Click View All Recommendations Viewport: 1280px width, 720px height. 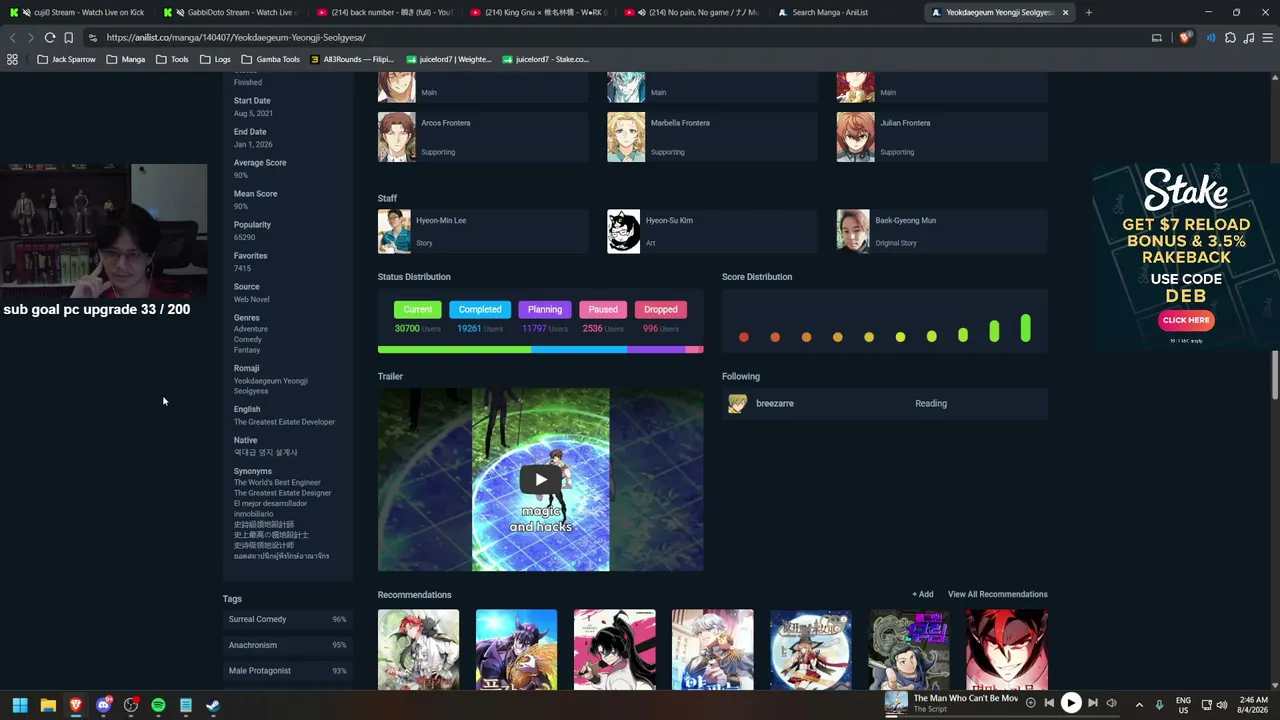click(x=998, y=594)
